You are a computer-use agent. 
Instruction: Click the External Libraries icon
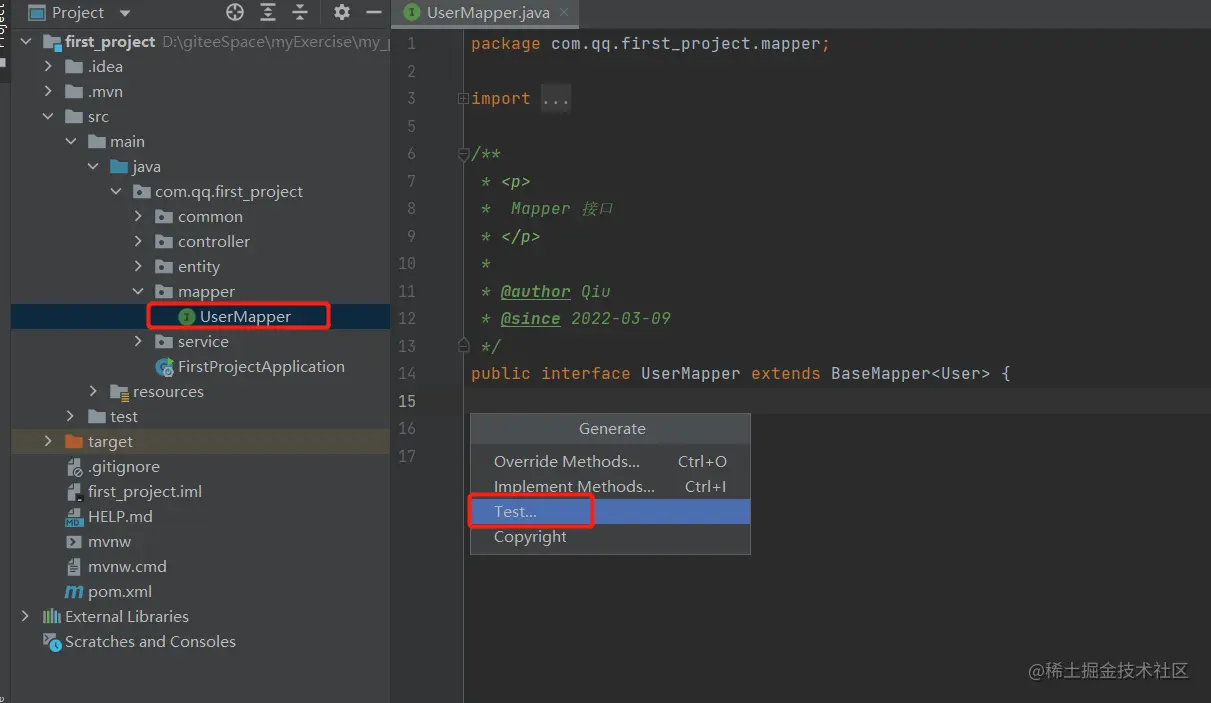[x=52, y=617]
